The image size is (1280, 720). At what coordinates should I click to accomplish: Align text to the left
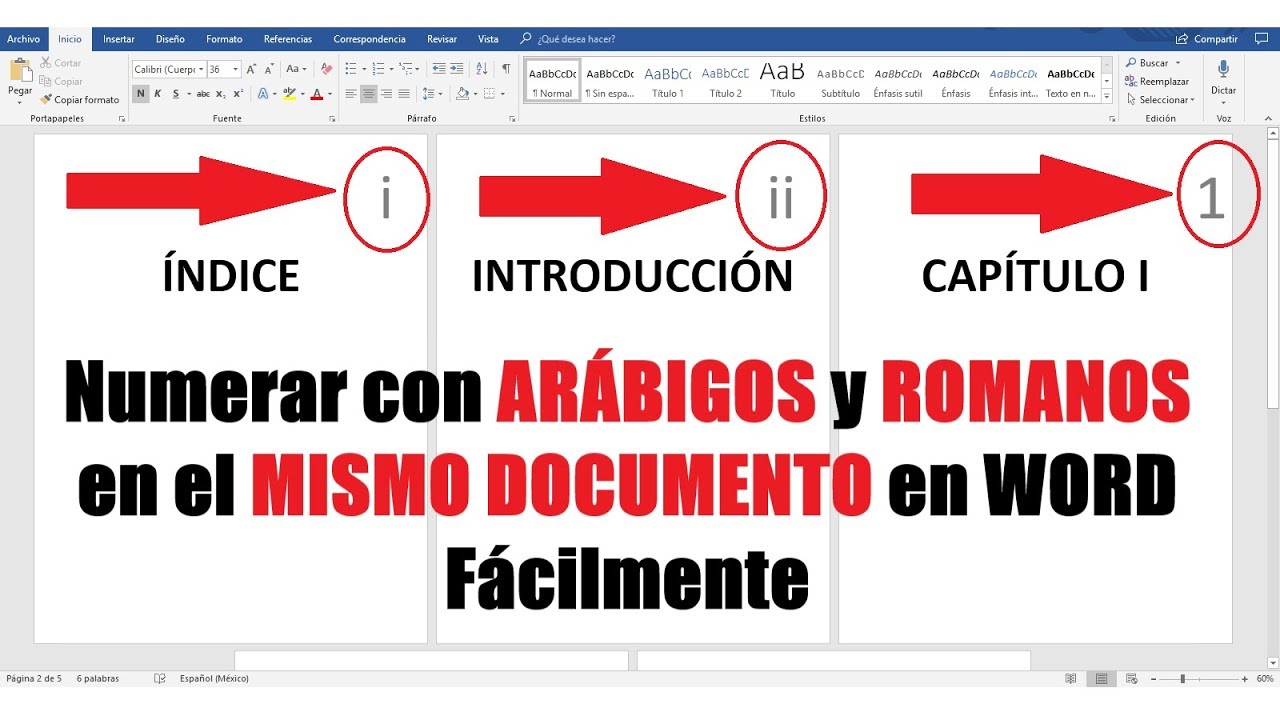(351, 94)
